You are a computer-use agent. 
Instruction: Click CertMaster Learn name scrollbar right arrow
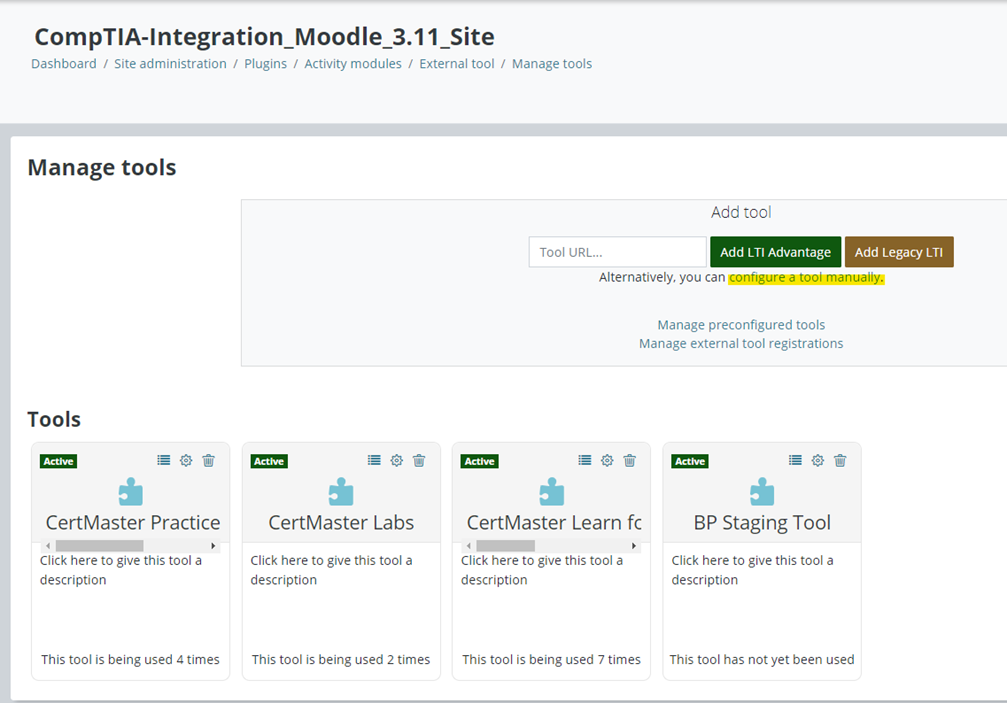tap(634, 546)
